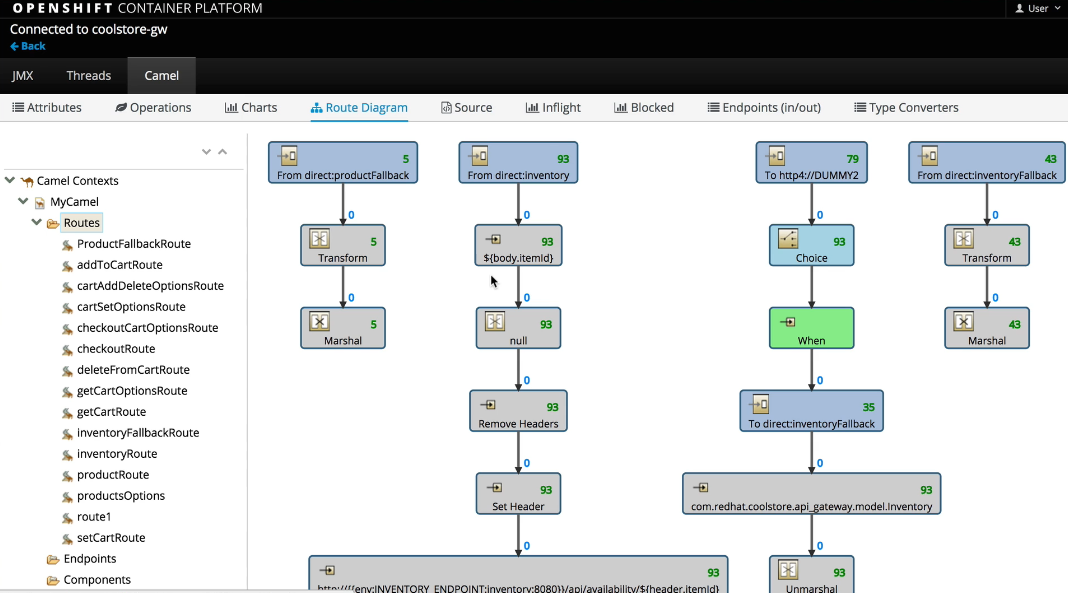Image resolution: width=1068 pixels, height=593 pixels.
Task: Click the green When node icon
Action: [788, 322]
